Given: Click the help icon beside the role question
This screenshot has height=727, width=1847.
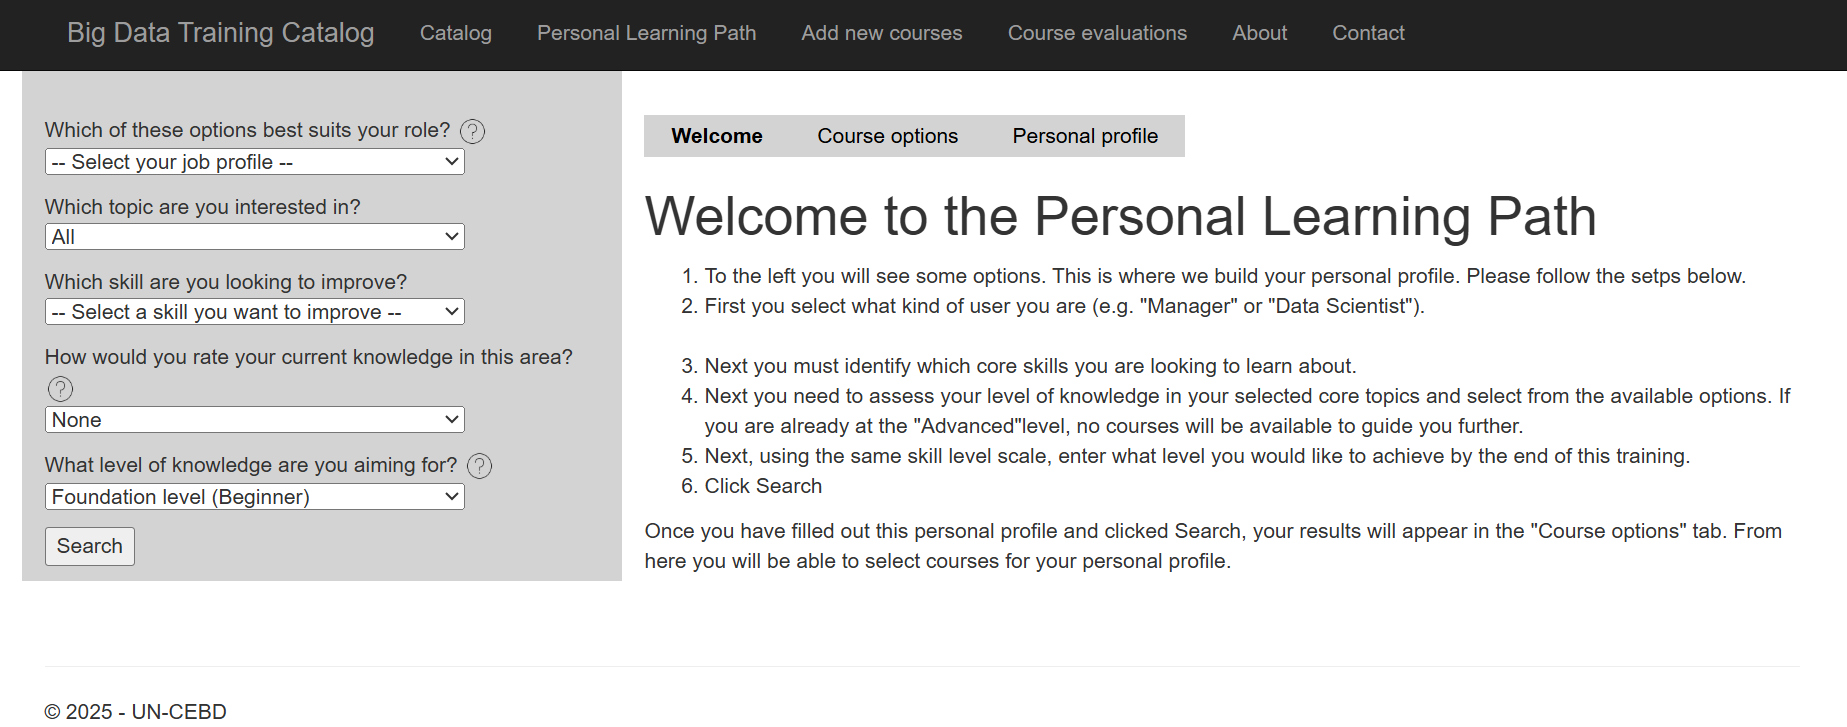Looking at the screenshot, I should (x=472, y=131).
